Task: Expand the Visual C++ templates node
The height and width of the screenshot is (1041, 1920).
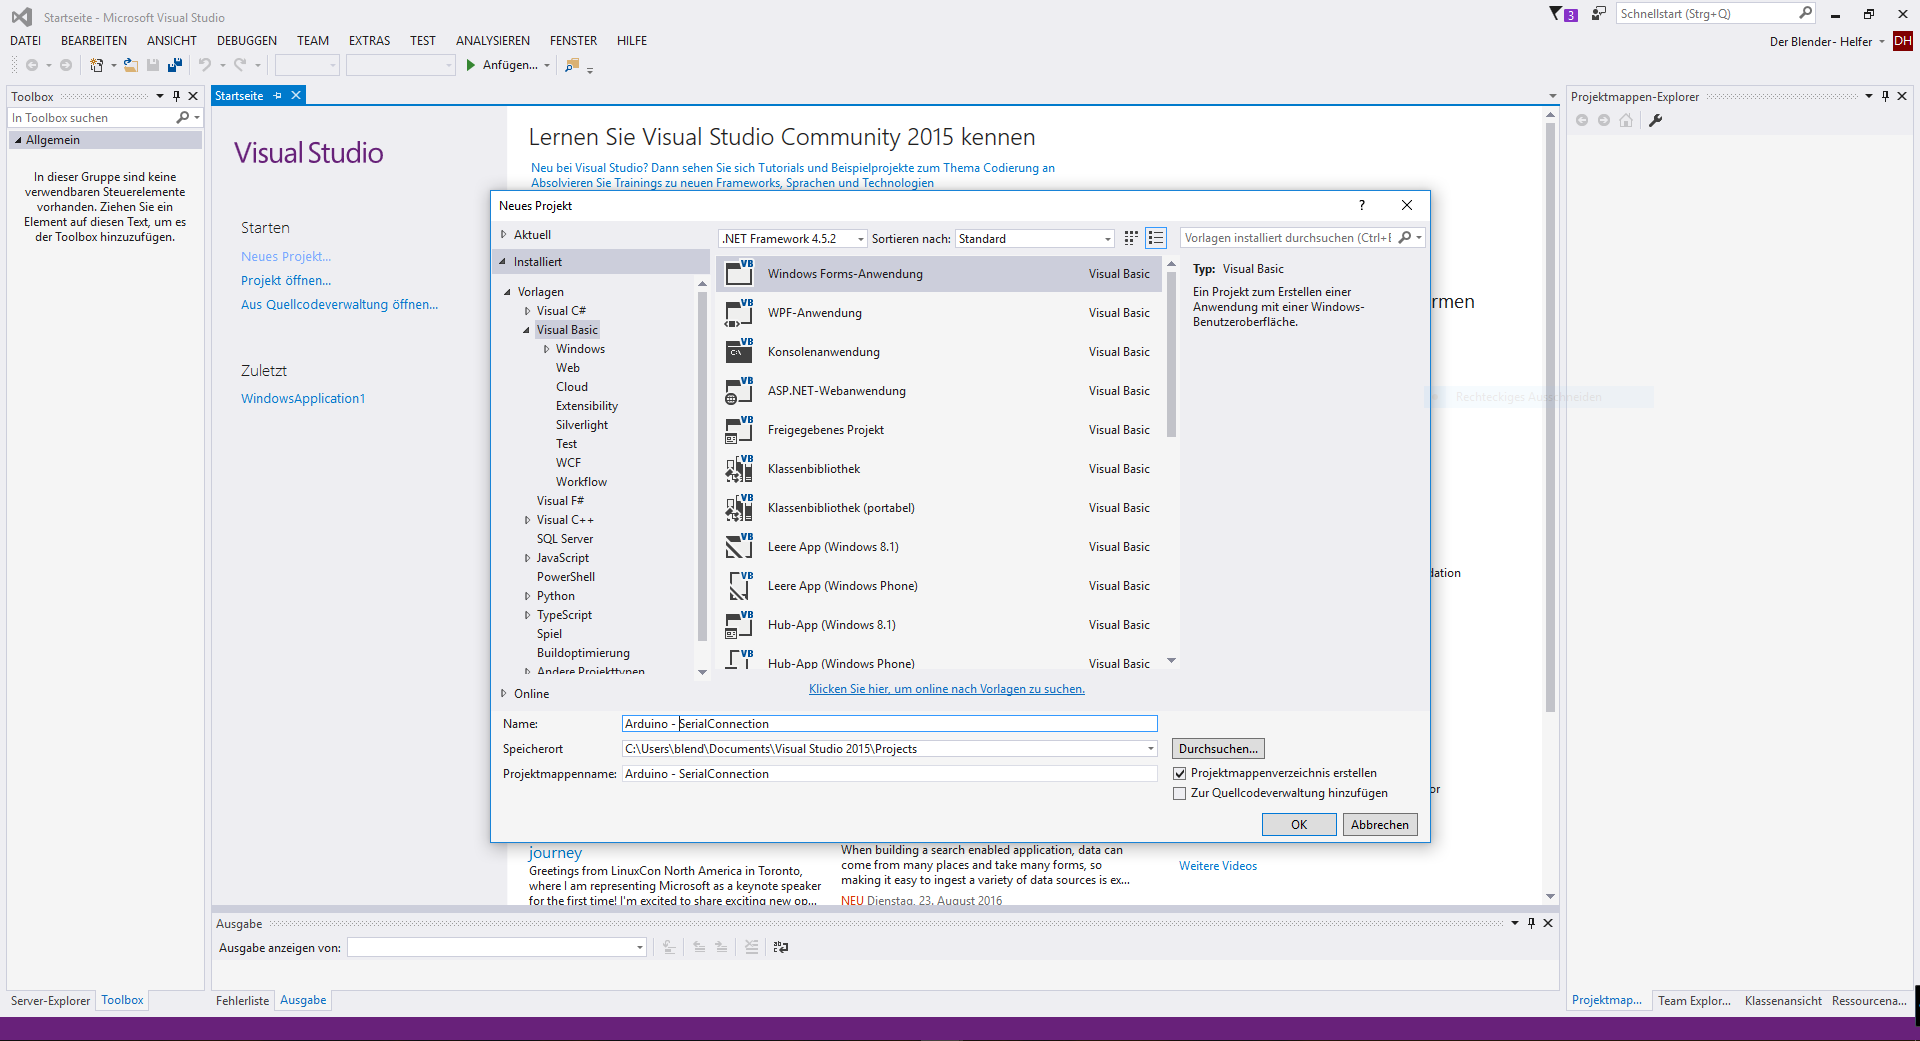Action: click(528, 519)
